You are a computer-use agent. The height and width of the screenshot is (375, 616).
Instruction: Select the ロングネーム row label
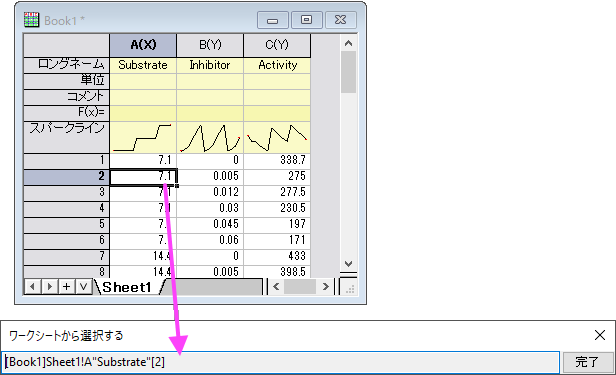pyautogui.click(x=66, y=65)
